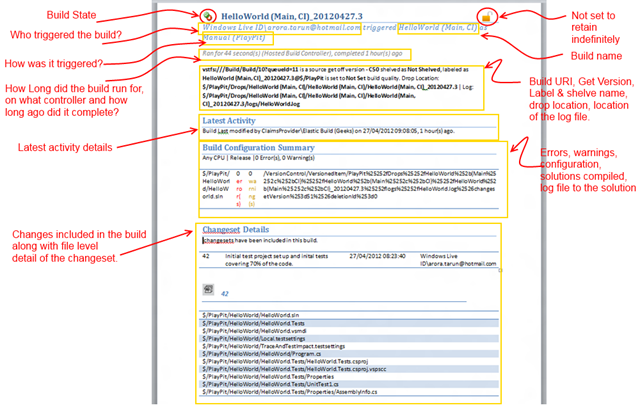640x405 pixels.
Task: Select the HelloWorld.Tests/Properties folder row
Action: [349, 376]
